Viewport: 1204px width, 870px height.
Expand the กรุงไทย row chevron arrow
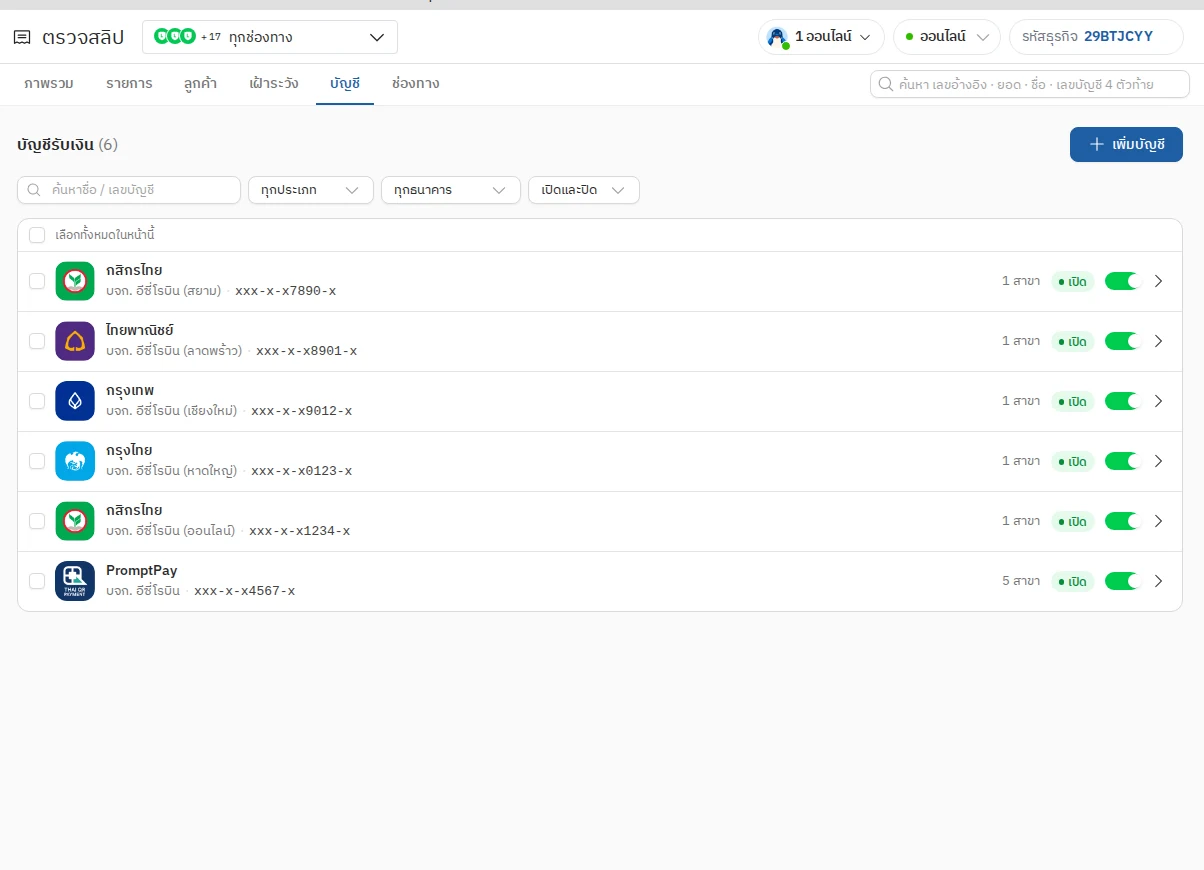coord(1159,461)
